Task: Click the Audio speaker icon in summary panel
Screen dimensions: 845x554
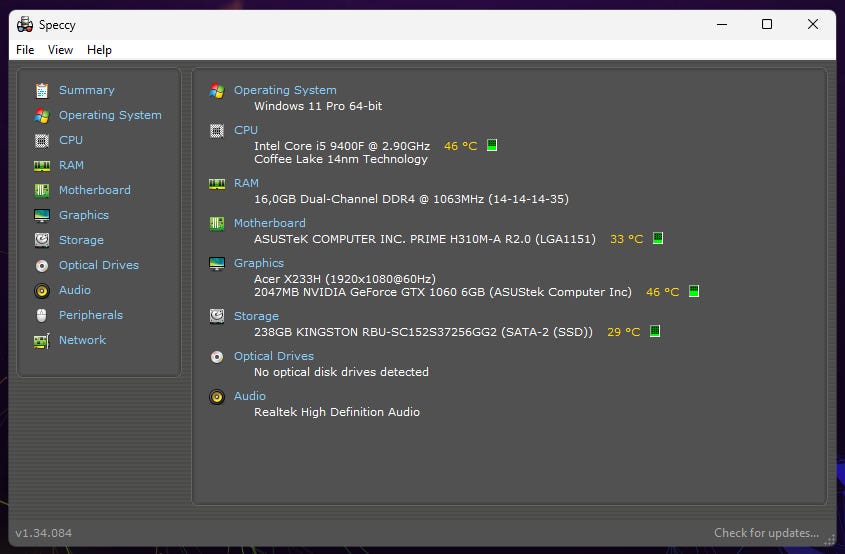Action: tap(217, 397)
